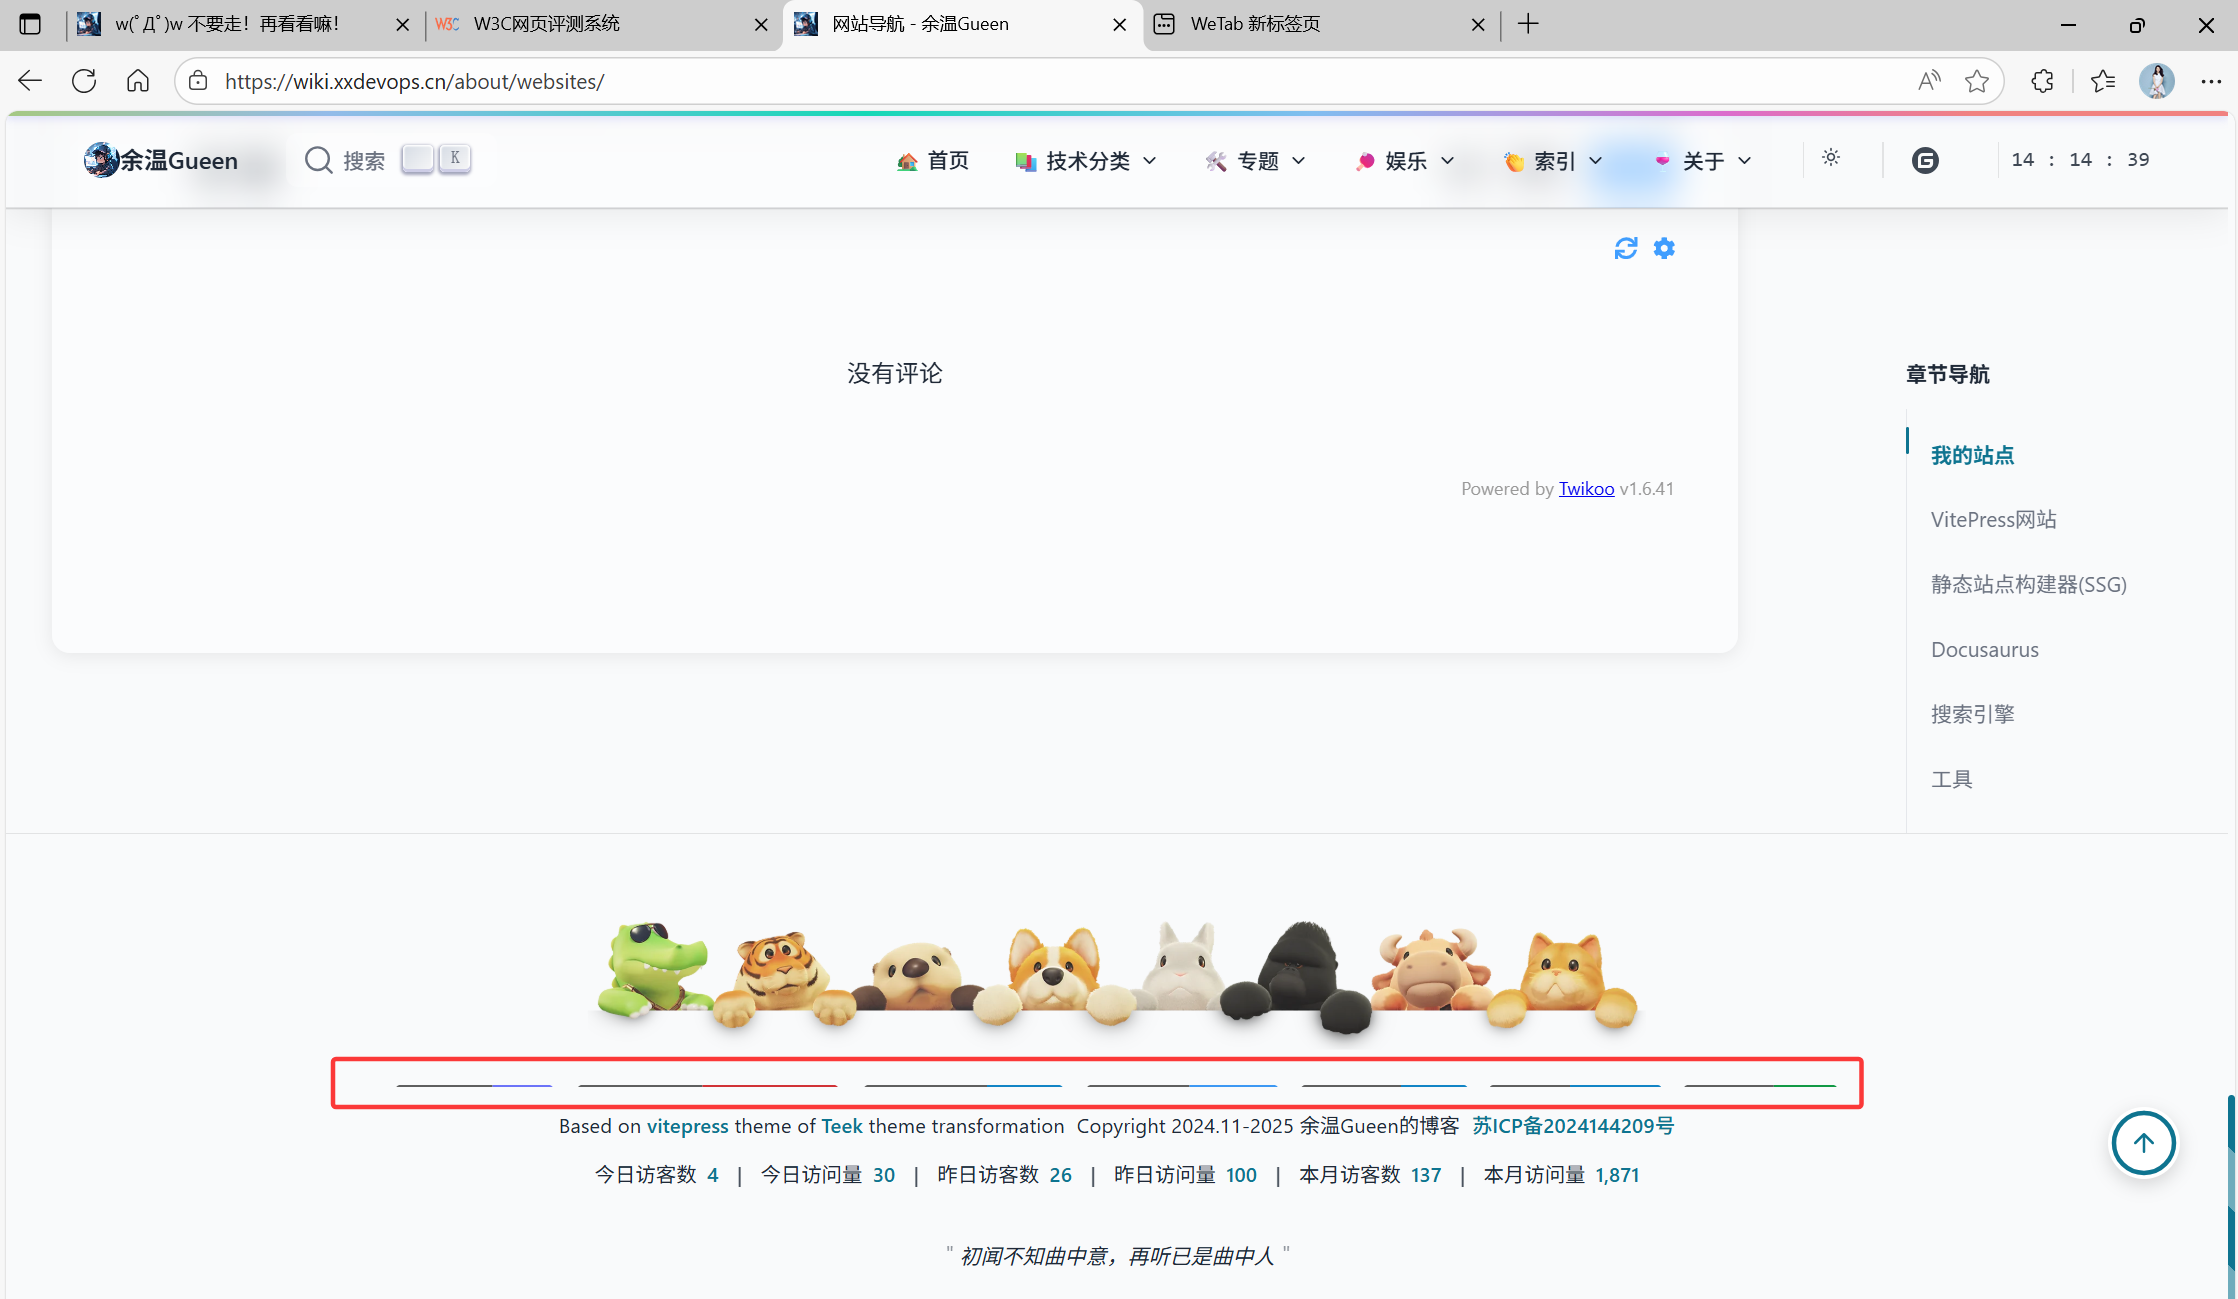This screenshot has width=2238, height=1299.
Task: Jump to the Docusaurus section in 章节导航
Action: click(1984, 650)
